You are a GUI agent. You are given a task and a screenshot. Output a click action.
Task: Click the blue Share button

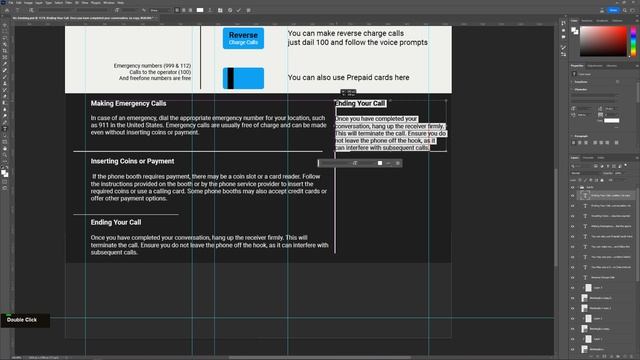[613, 10]
